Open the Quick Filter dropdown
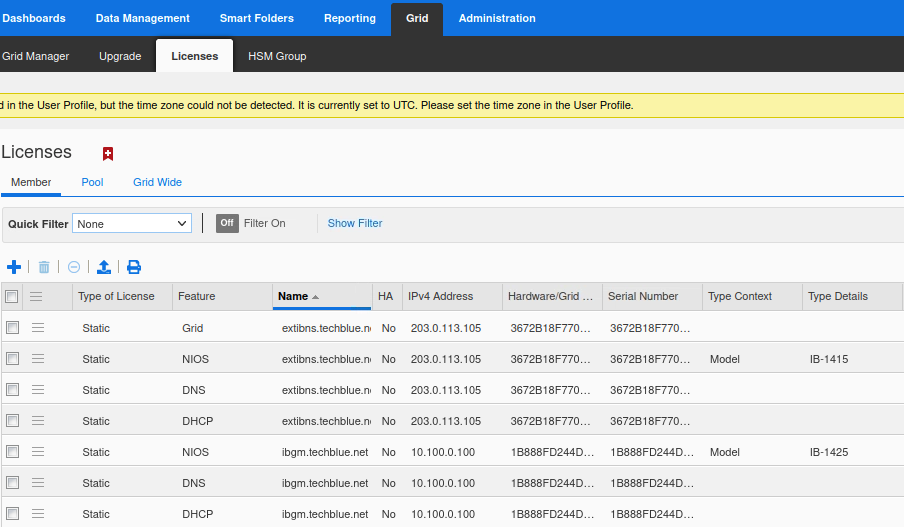The height and width of the screenshot is (527, 904). [x=132, y=223]
